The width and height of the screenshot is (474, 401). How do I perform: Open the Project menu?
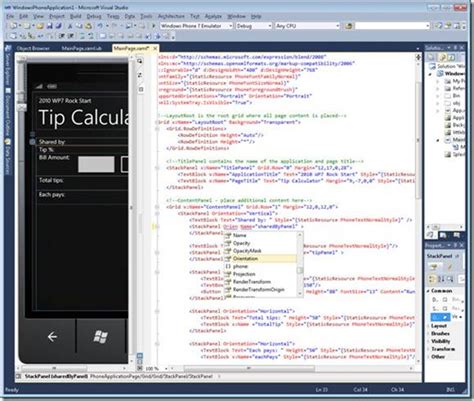tap(57, 16)
